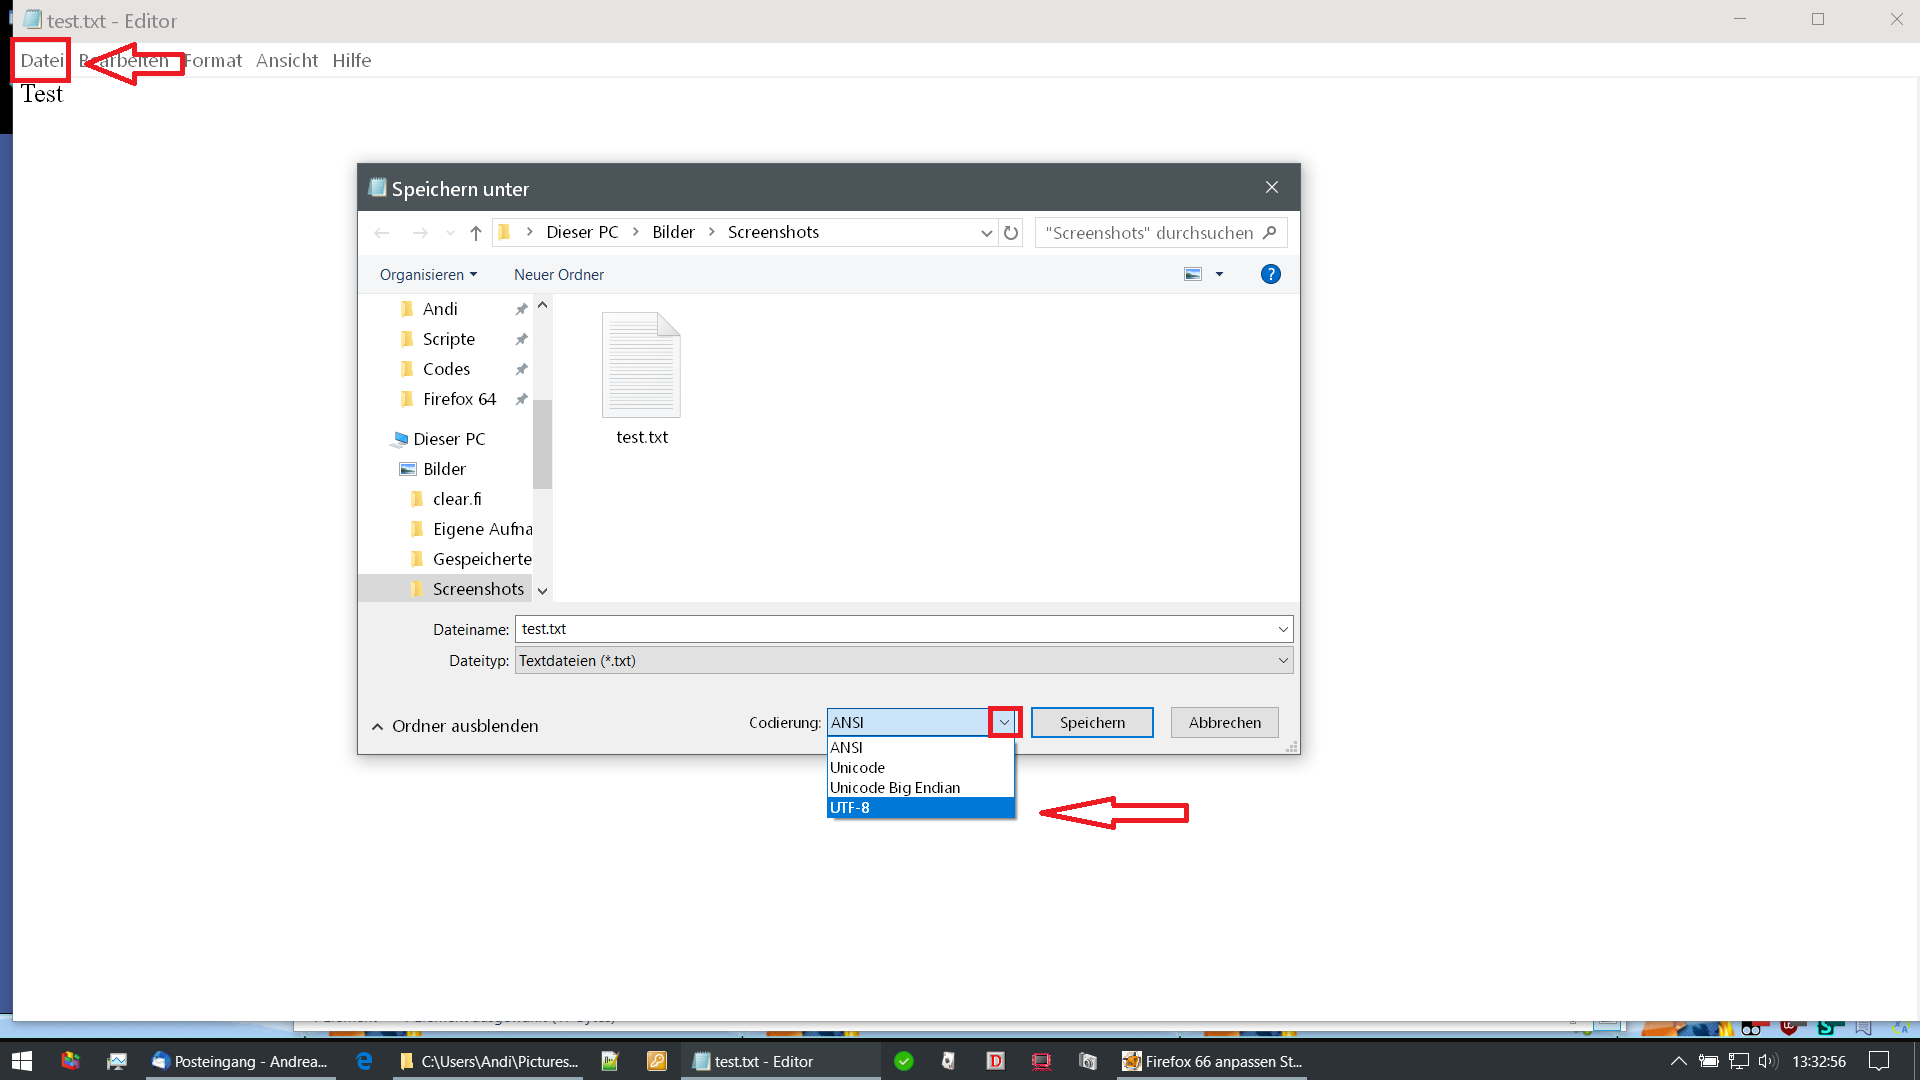The width and height of the screenshot is (1920, 1080).
Task: Click the Speichern button
Action: click(x=1092, y=722)
